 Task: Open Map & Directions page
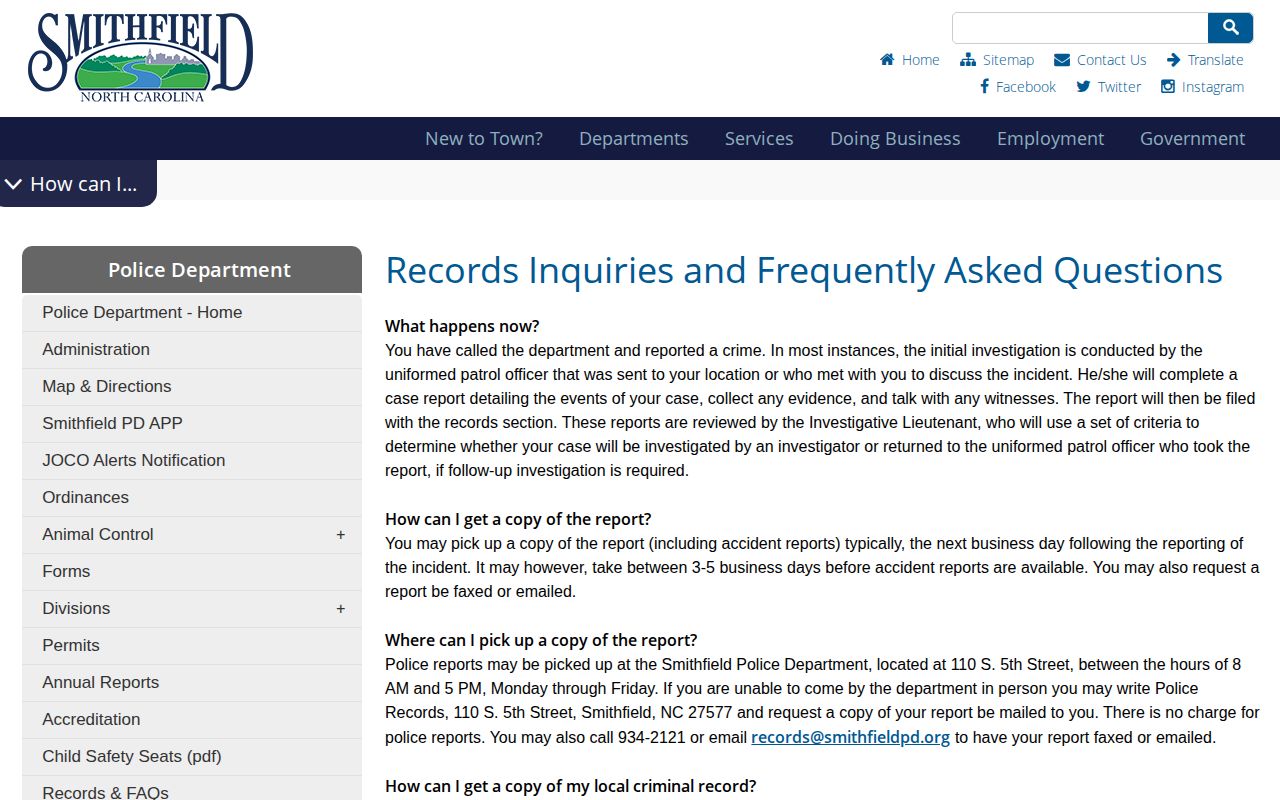click(x=192, y=387)
